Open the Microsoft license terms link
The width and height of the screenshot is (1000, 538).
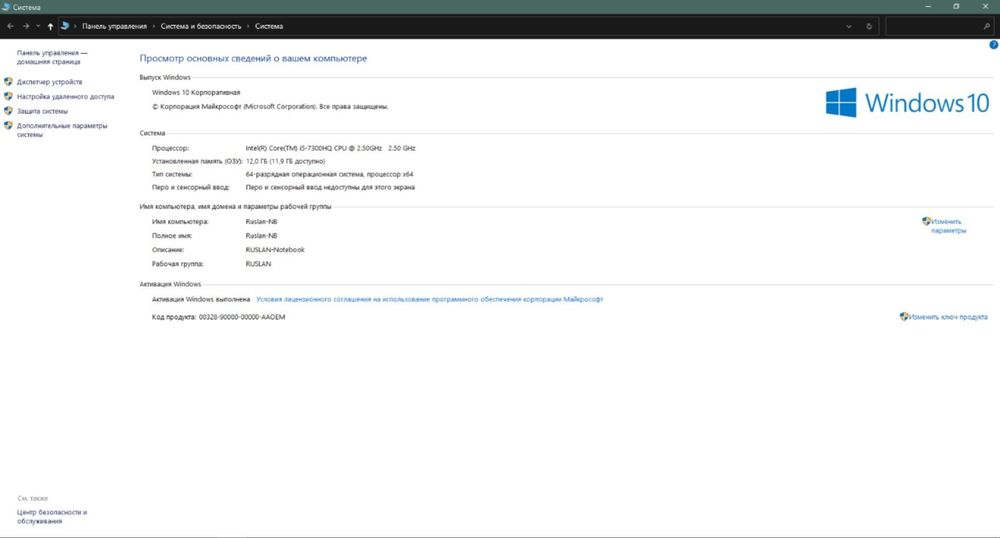[x=430, y=299]
